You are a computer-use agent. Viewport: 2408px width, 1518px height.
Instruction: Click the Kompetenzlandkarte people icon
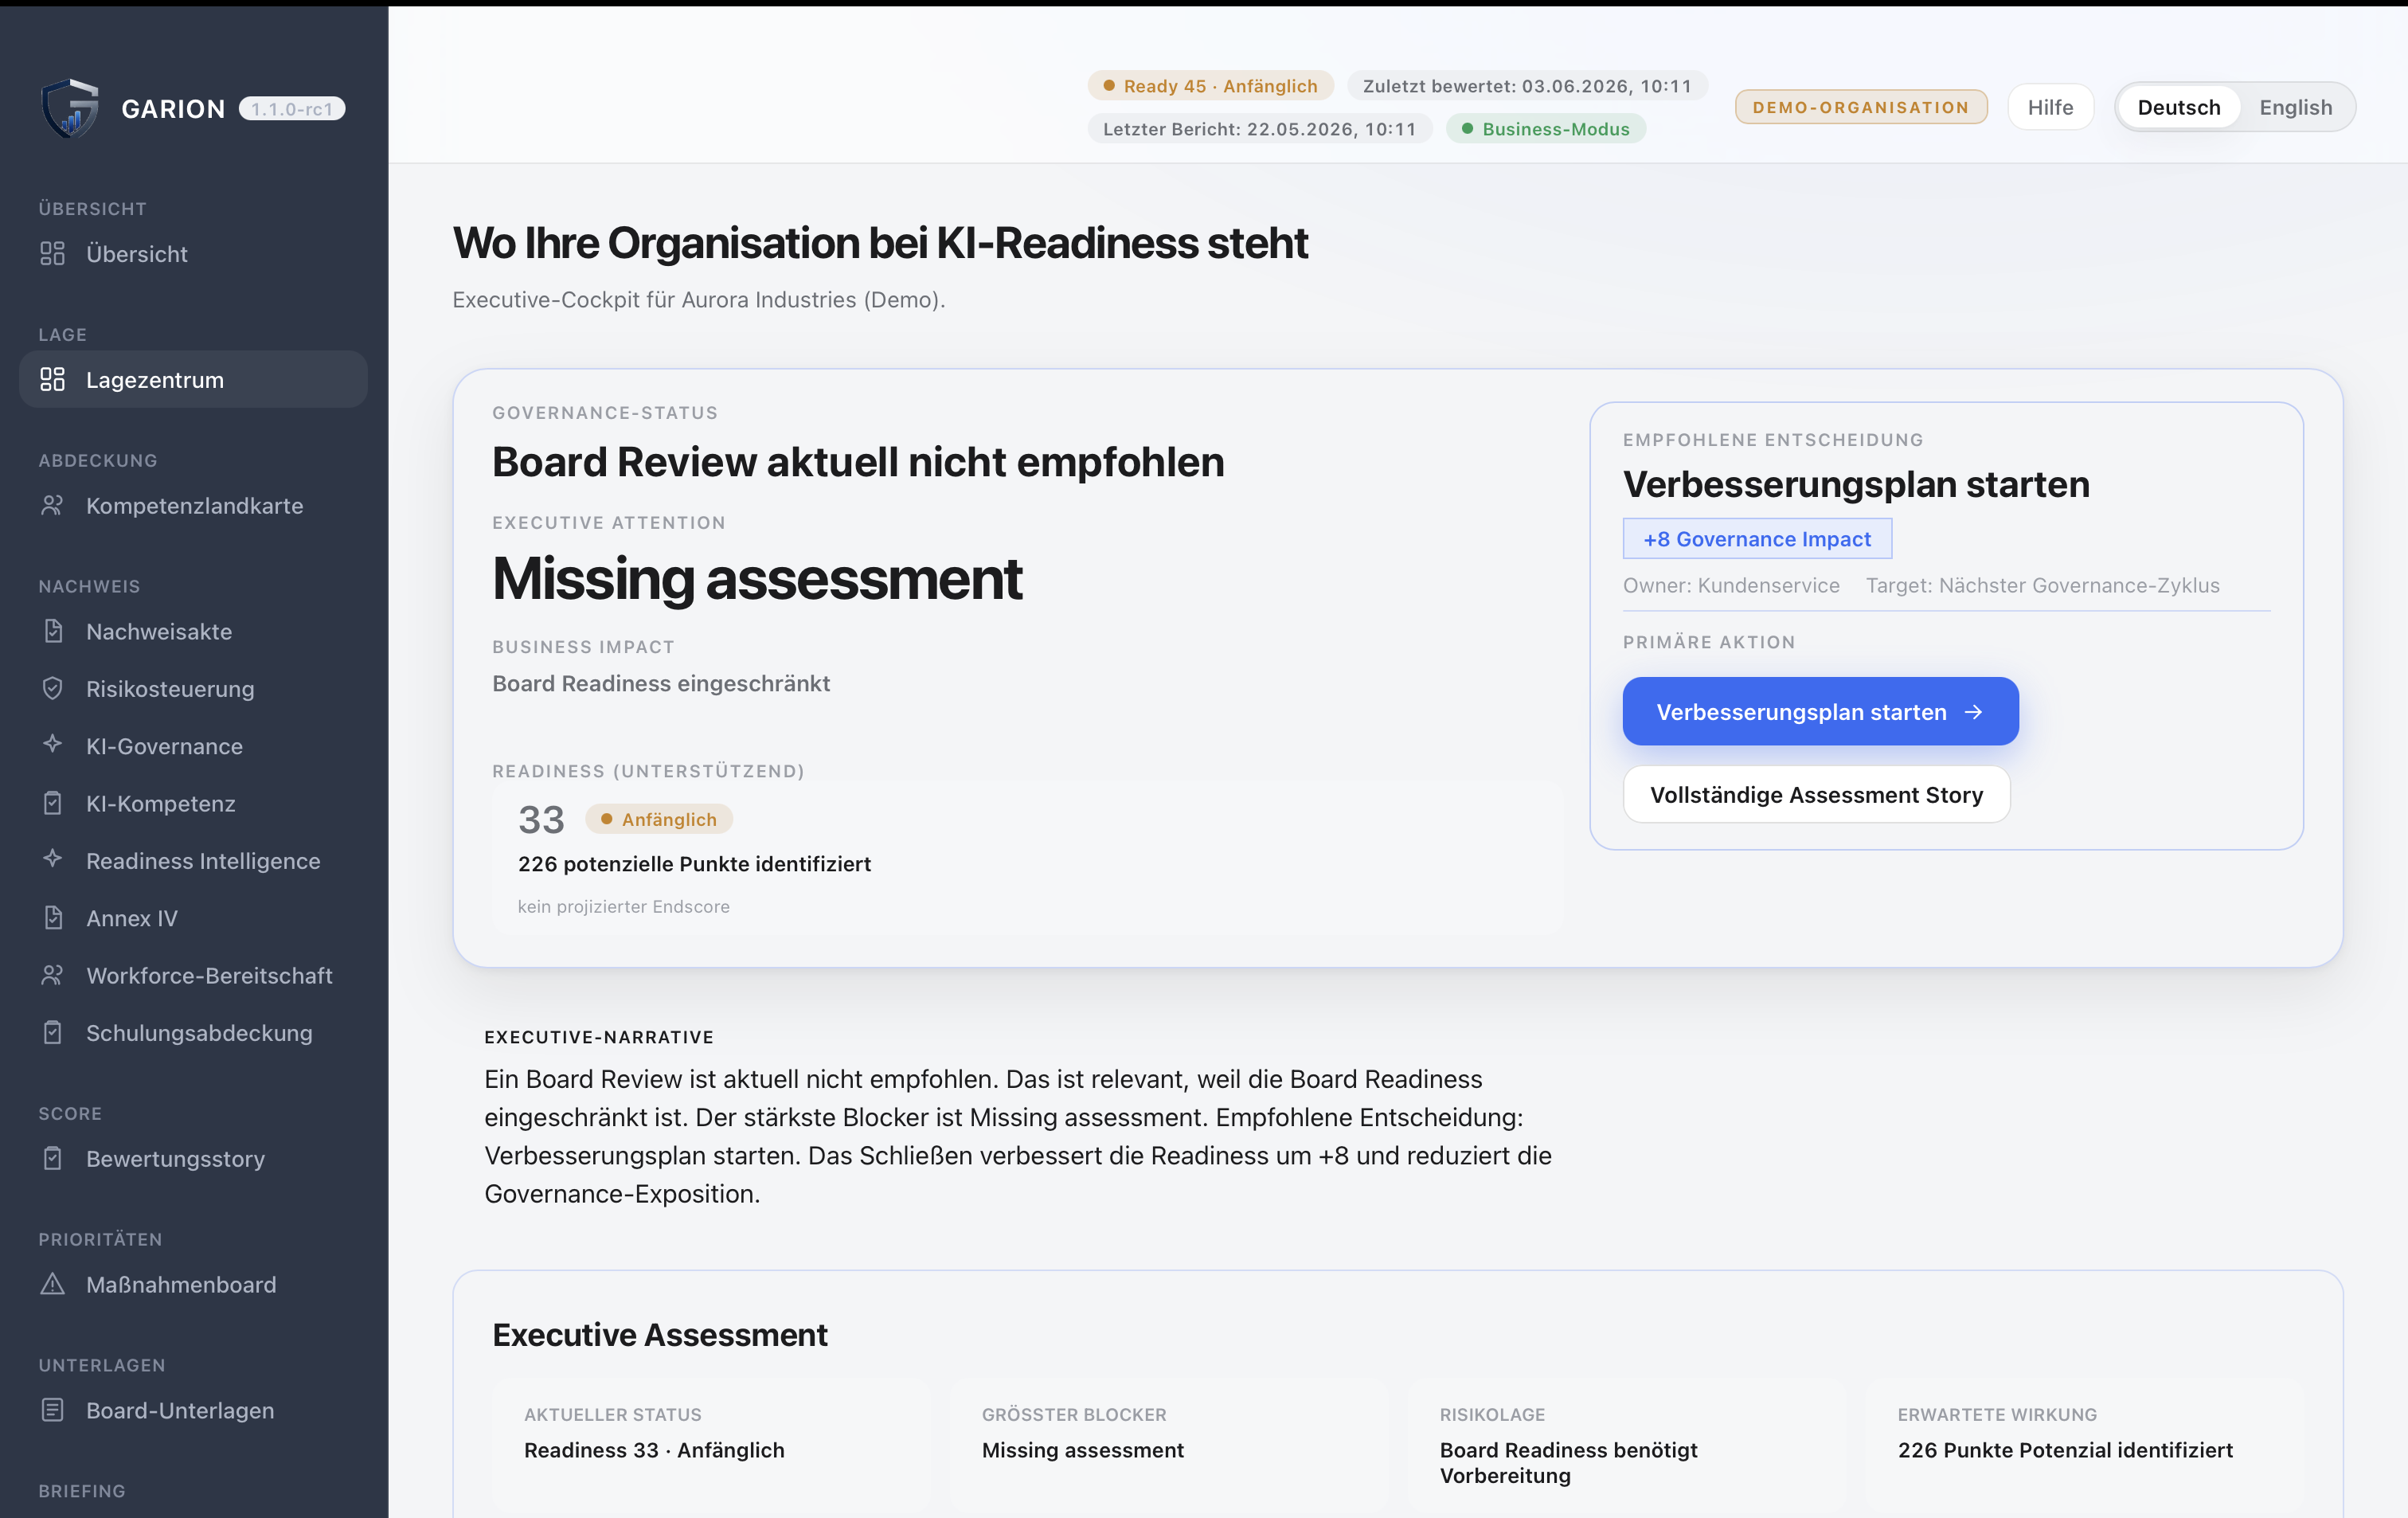pyautogui.click(x=52, y=506)
